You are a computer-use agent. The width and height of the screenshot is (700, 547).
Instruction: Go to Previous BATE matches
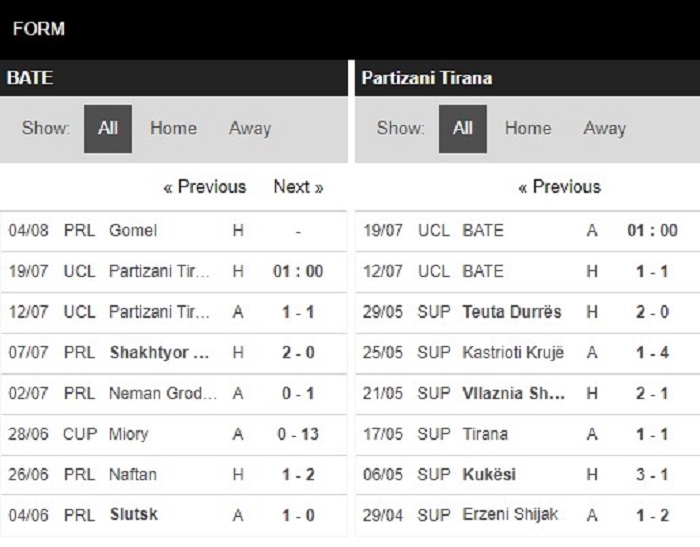(204, 187)
